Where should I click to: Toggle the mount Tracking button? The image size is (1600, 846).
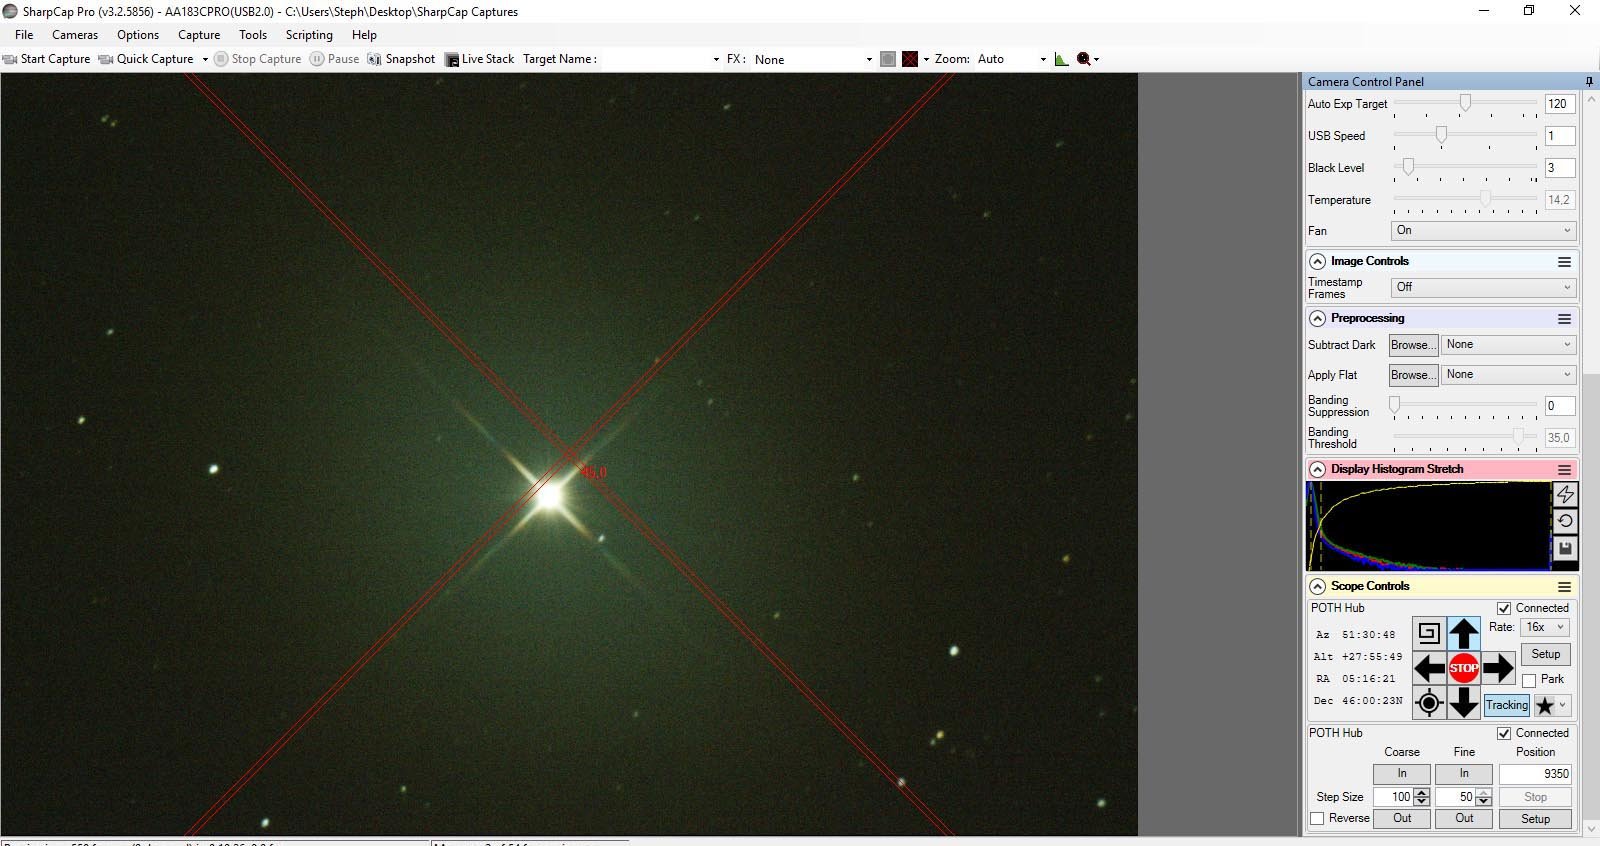click(1507, 705)
